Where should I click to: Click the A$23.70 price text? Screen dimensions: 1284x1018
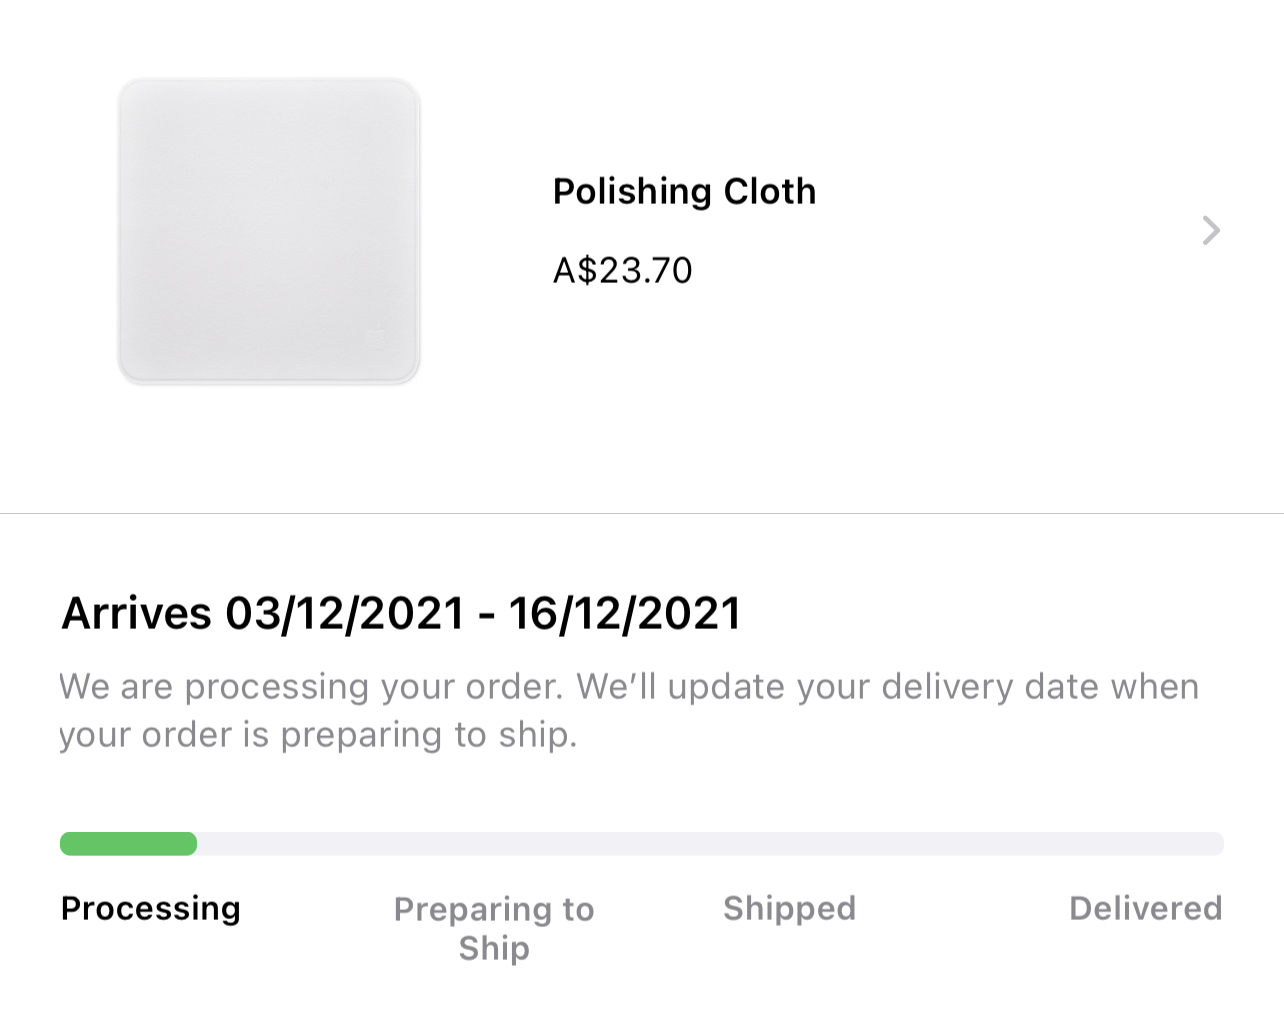click(x=622, y=270)
